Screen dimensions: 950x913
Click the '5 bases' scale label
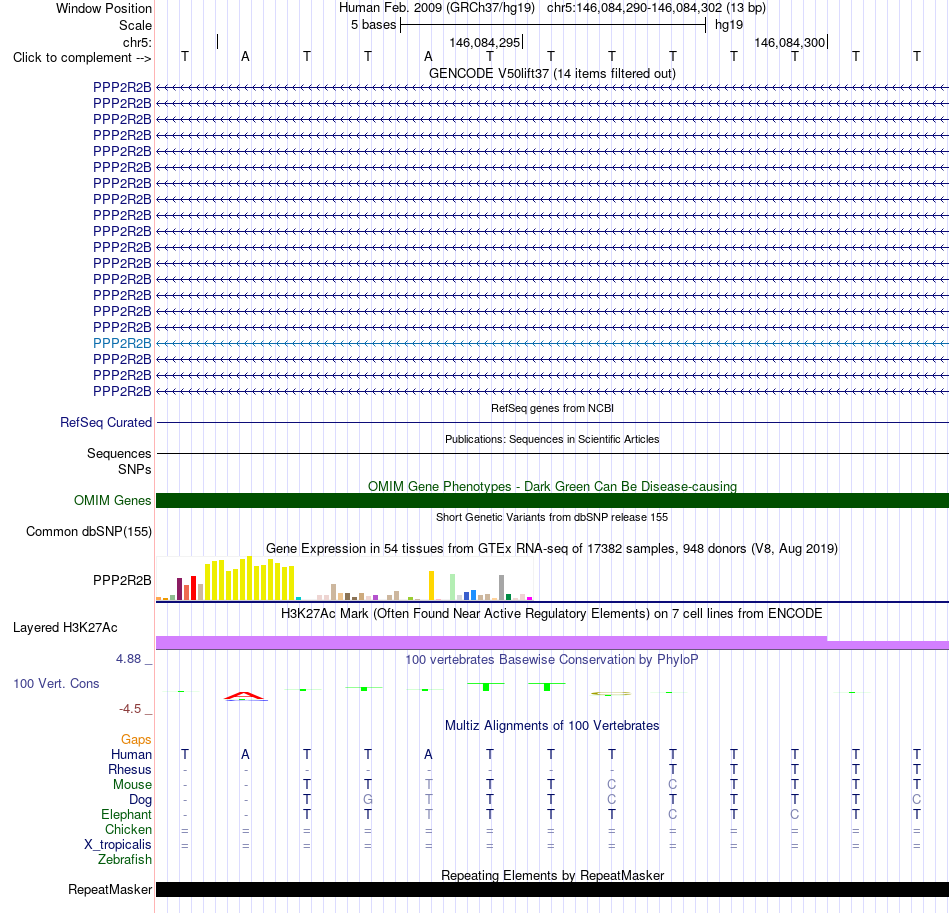click(x=373, y=25)
